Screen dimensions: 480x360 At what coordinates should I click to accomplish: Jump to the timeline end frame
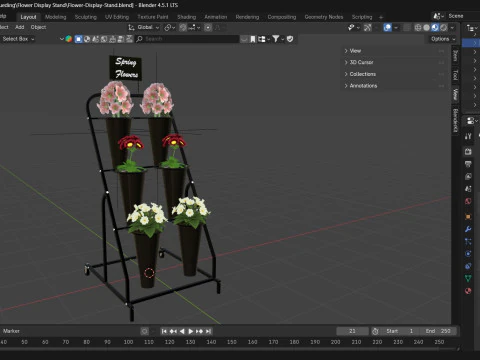click(x=208, y=331)
